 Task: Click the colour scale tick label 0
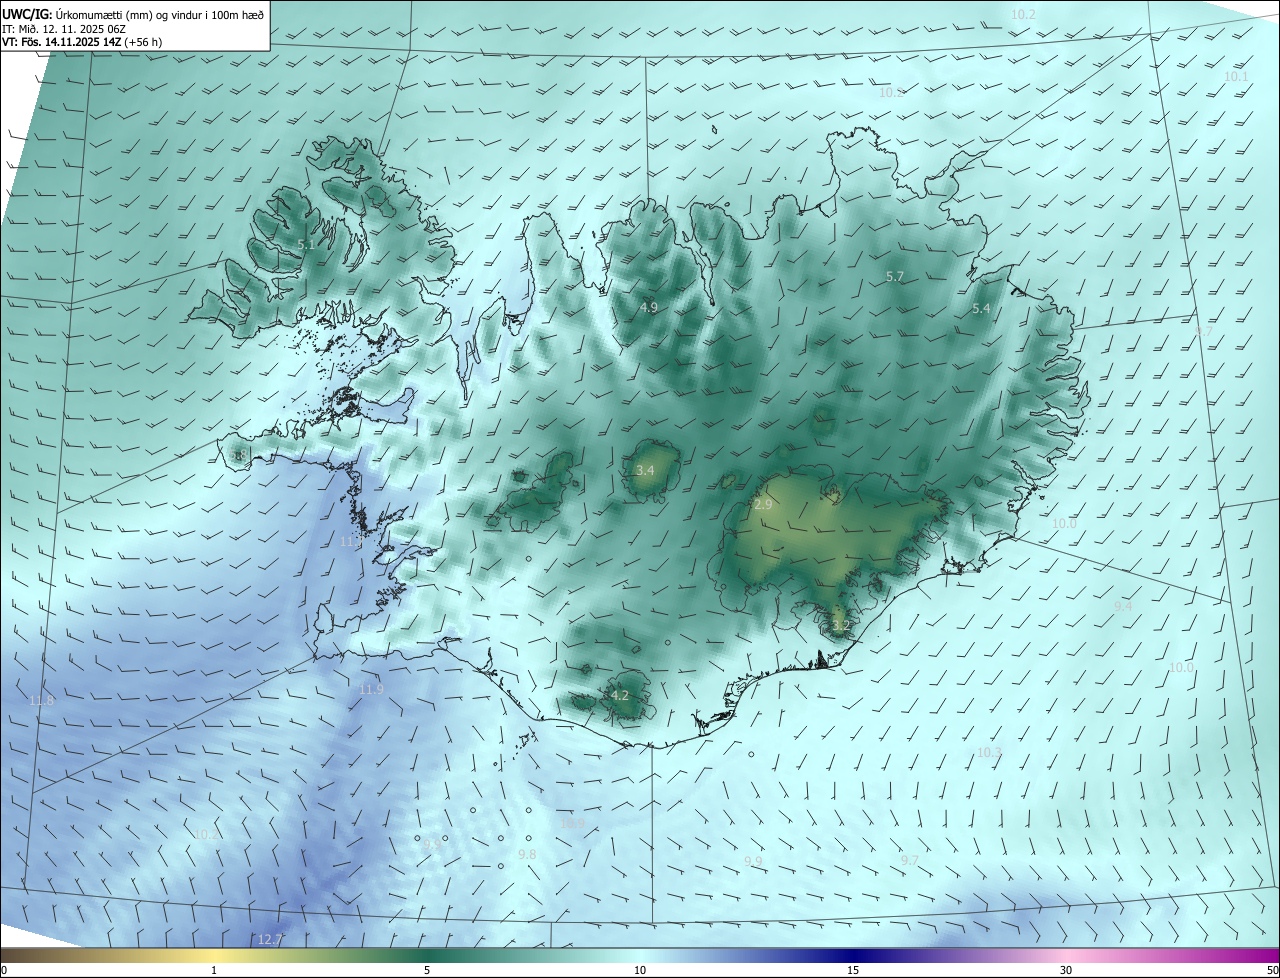pyautogui.click(x=4, y=970)
